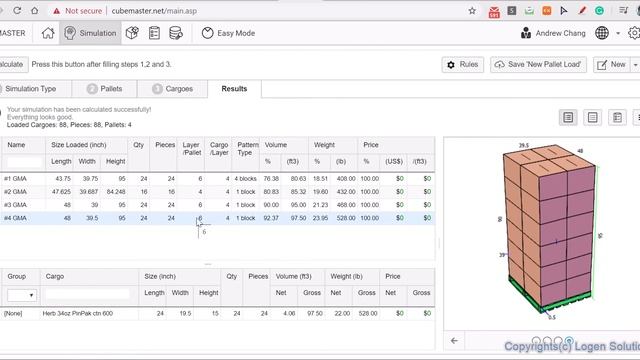Open Andrew Chang user account
The width and height of the screenshot is (640, 360).
click(x=553, y=33)
